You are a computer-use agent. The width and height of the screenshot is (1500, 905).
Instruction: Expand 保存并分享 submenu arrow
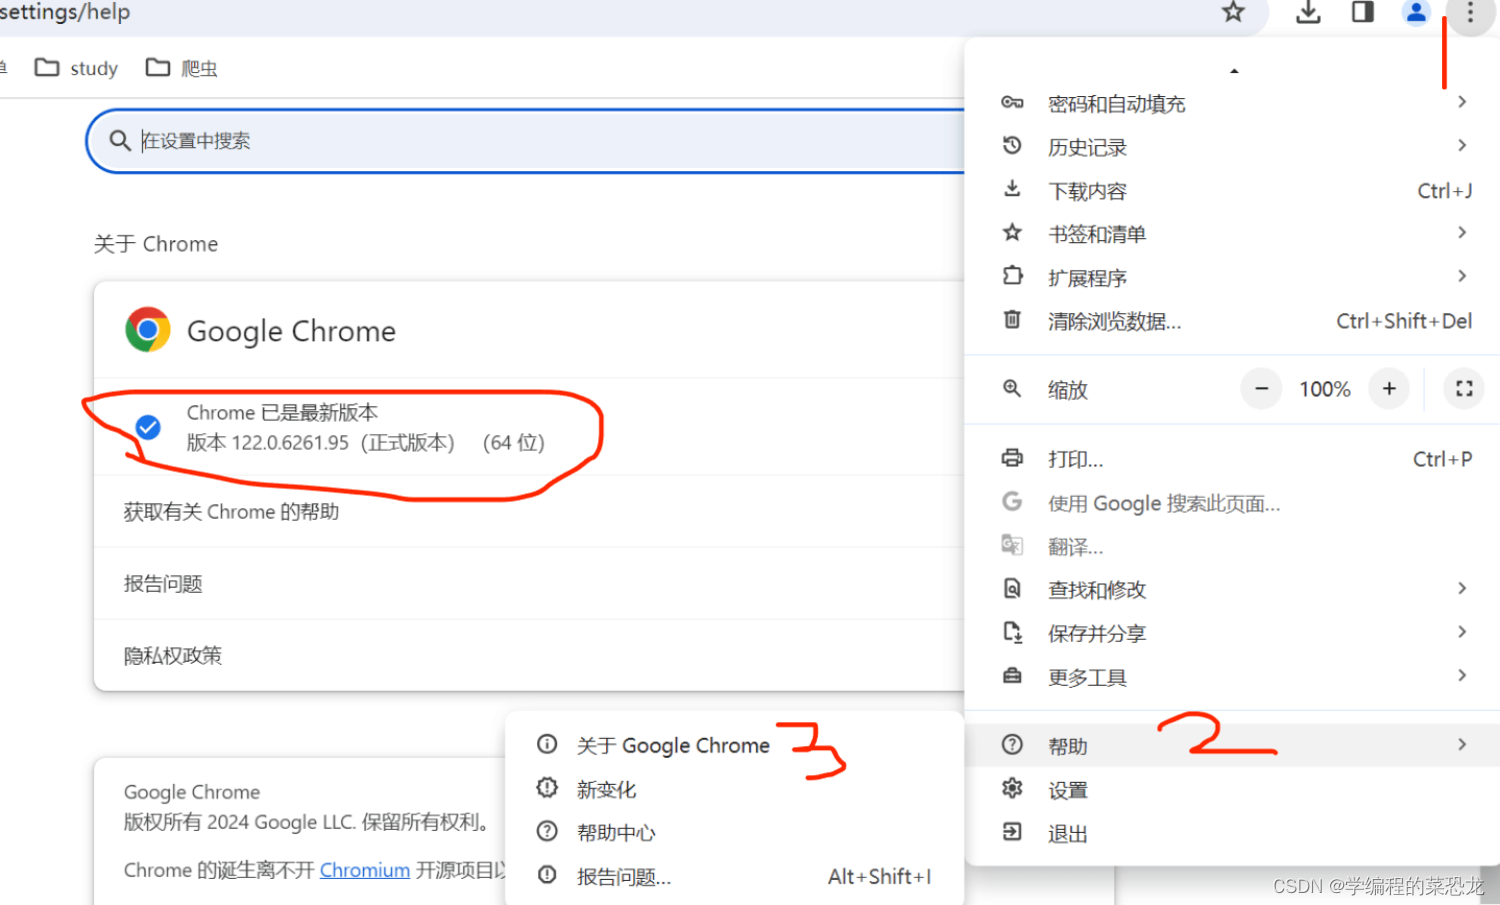[x=1462, y=632]
